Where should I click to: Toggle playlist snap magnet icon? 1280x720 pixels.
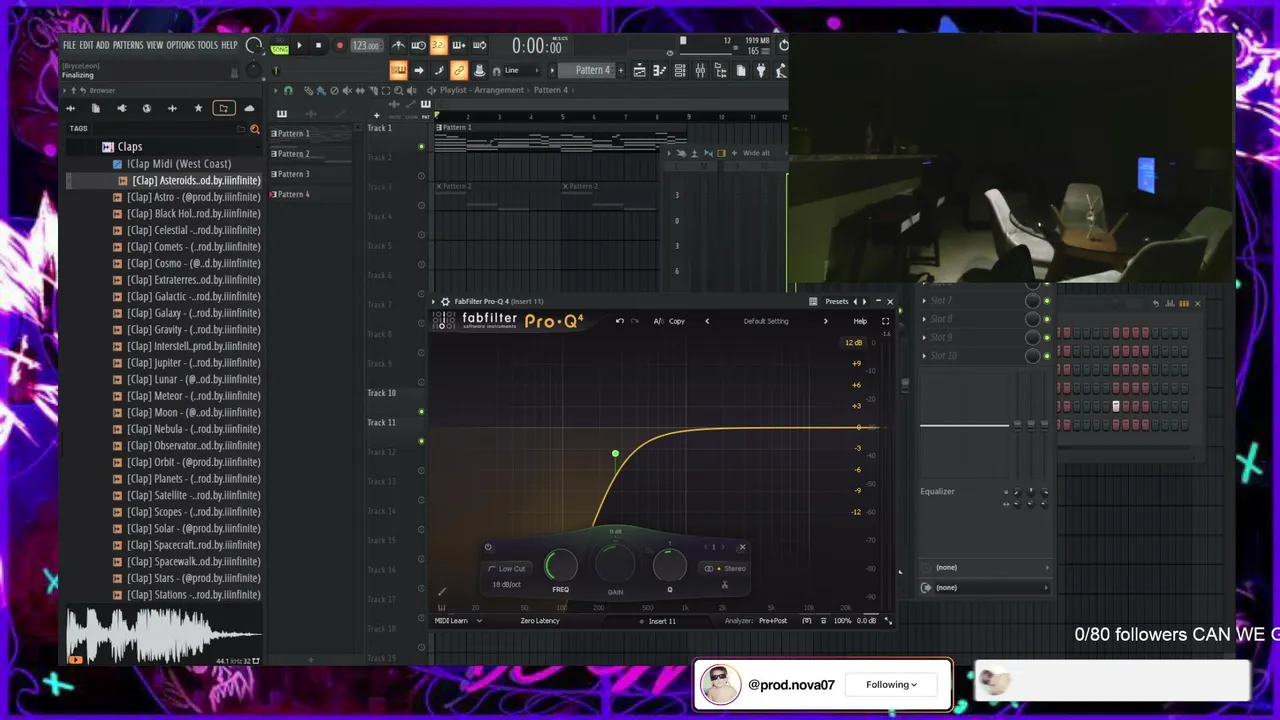(x=288, y=90)
